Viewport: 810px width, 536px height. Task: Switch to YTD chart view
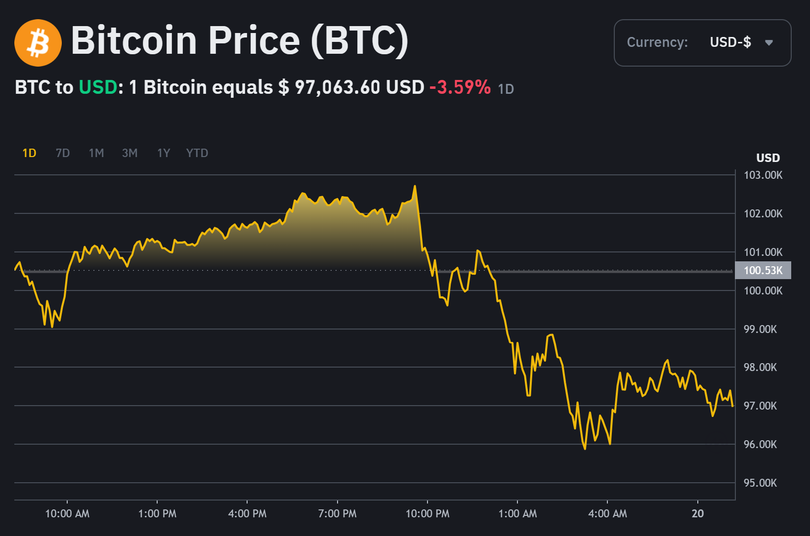[x=197, y=153]
